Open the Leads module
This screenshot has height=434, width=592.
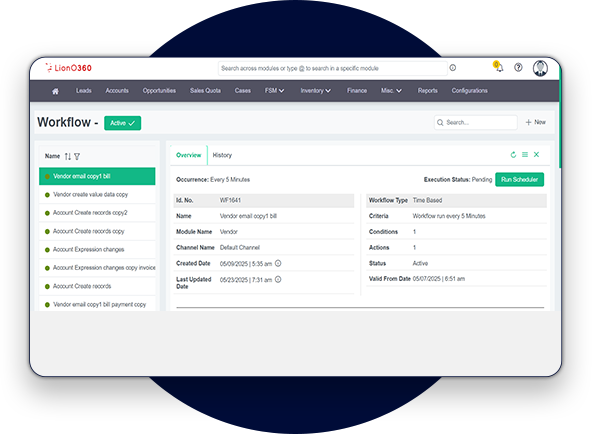(x=83, y=91)
